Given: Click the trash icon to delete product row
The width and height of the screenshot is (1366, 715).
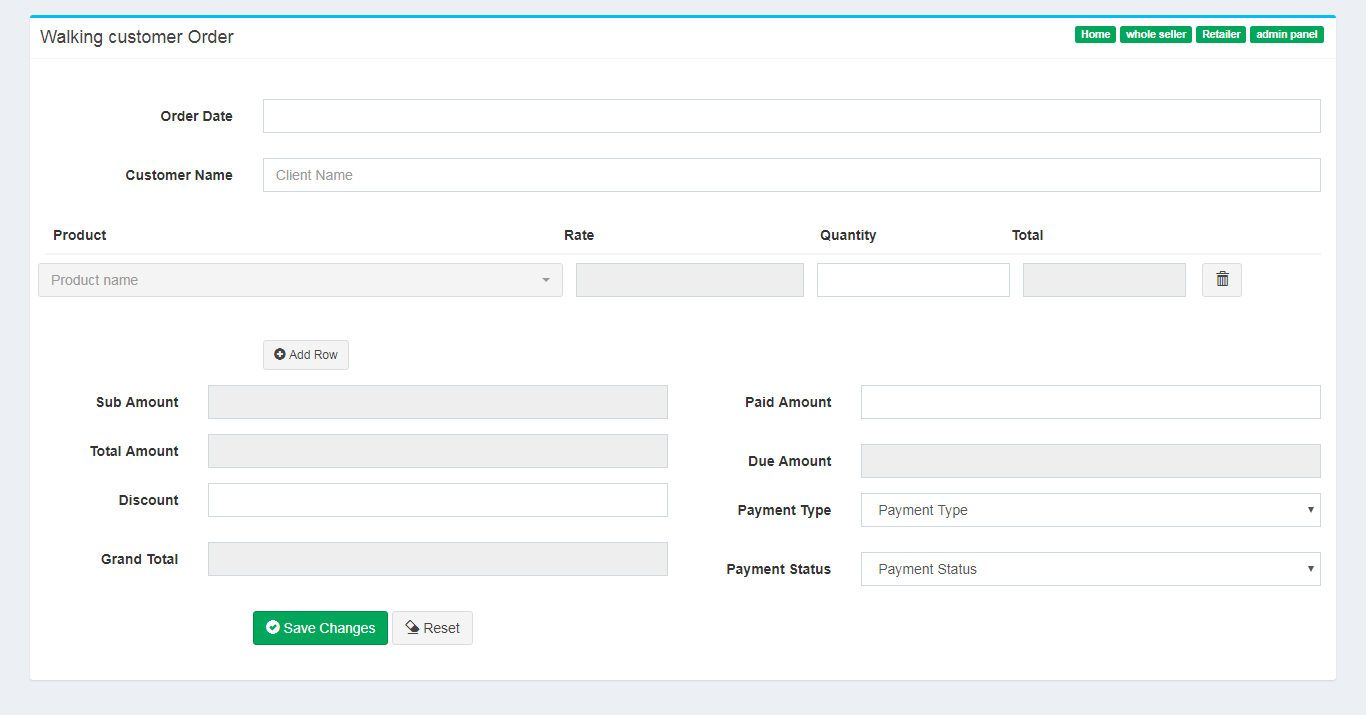Looking at the screenshot, I should coord(1222,280).
